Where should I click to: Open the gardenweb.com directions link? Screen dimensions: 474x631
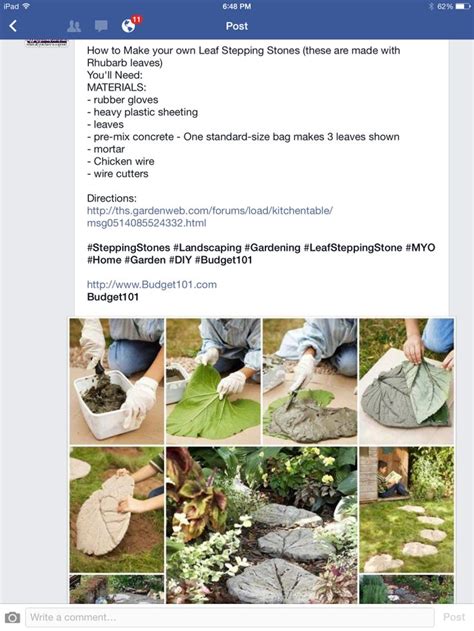[210, 217]
